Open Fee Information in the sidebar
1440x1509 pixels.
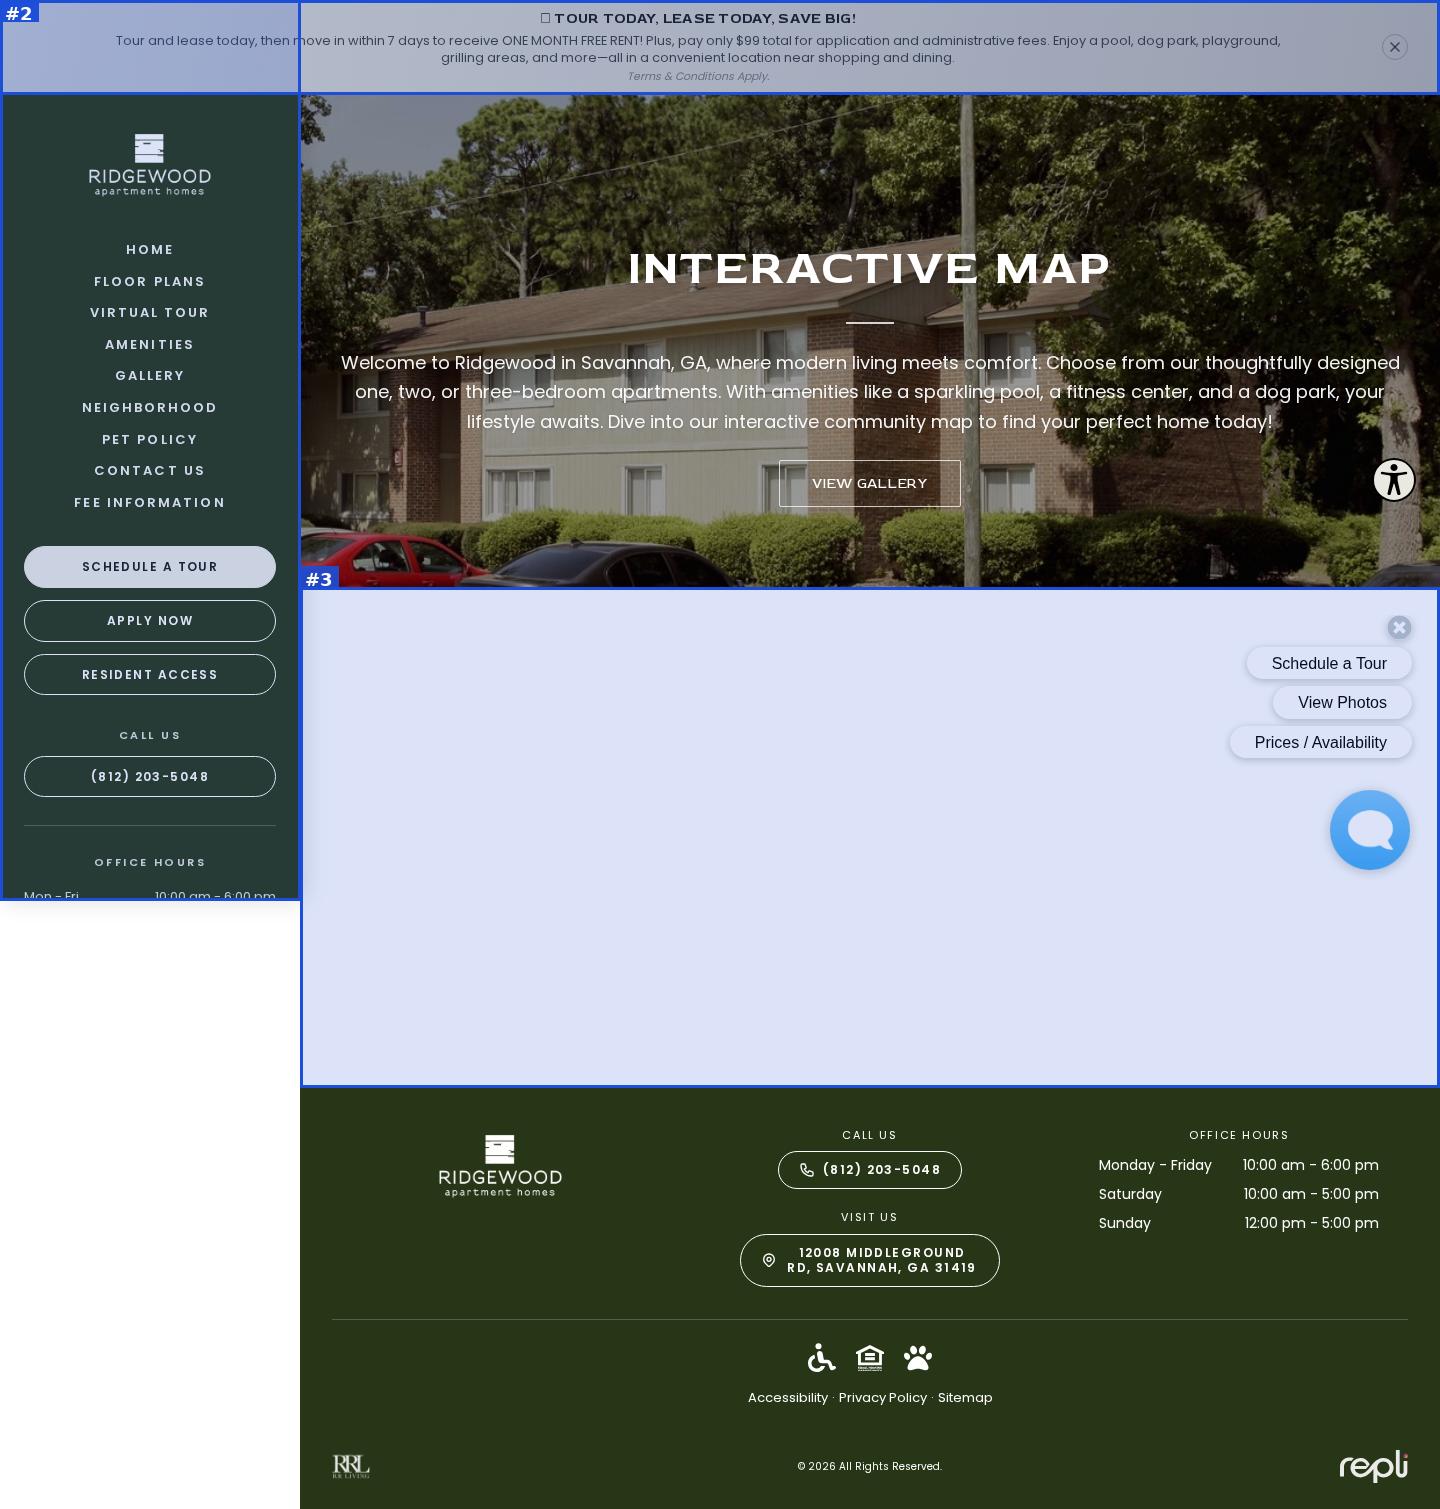click(x=150, y=503)
